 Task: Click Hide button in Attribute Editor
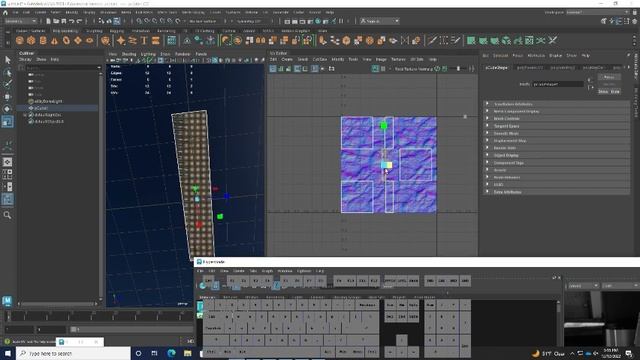click(x=615, y=91)
